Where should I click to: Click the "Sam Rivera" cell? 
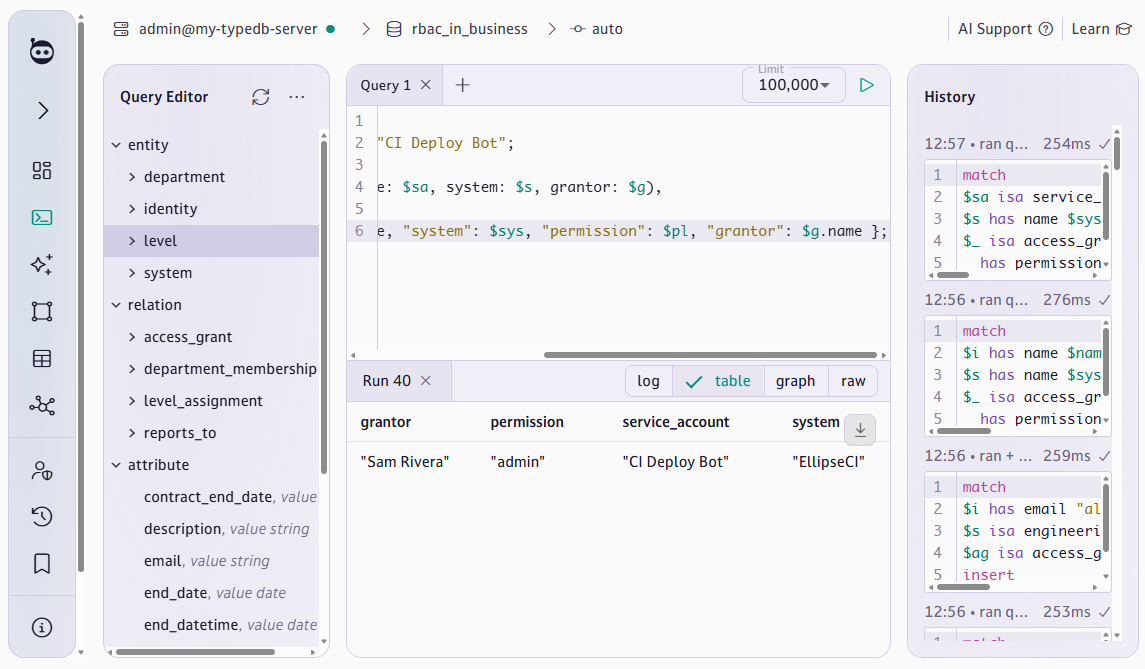coord(405,462)
